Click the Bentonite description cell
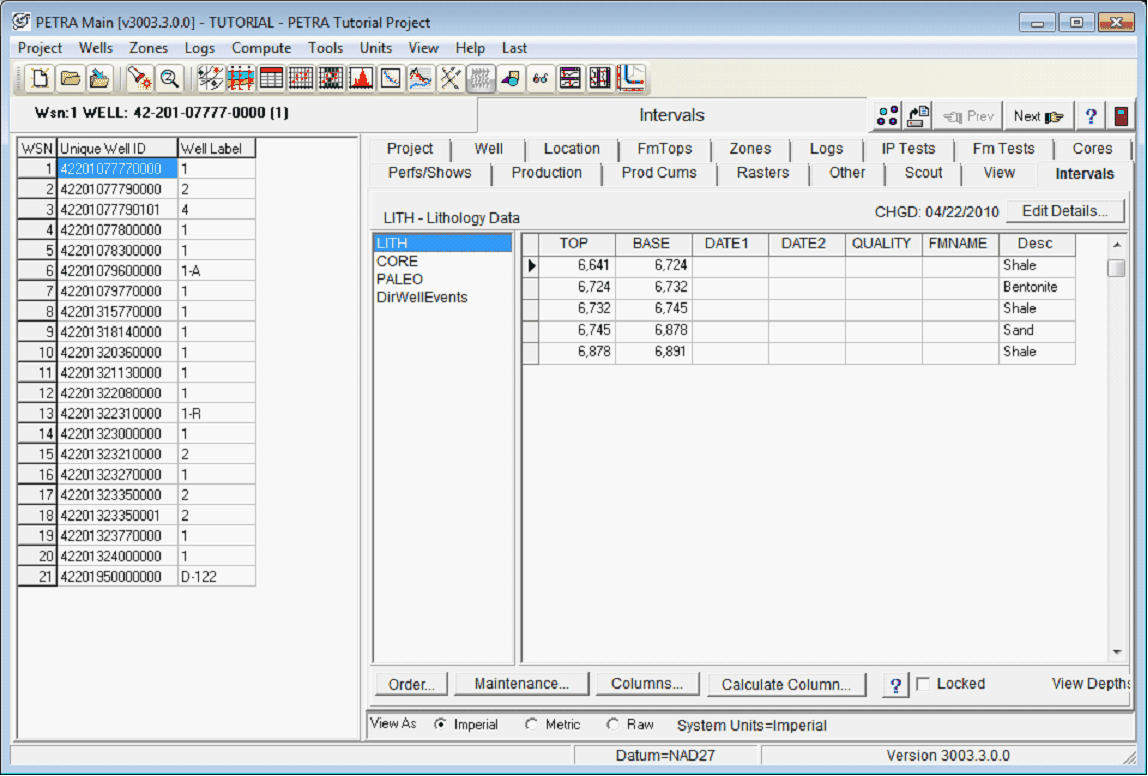The image size is (1148, 776). pos(1036,287)
